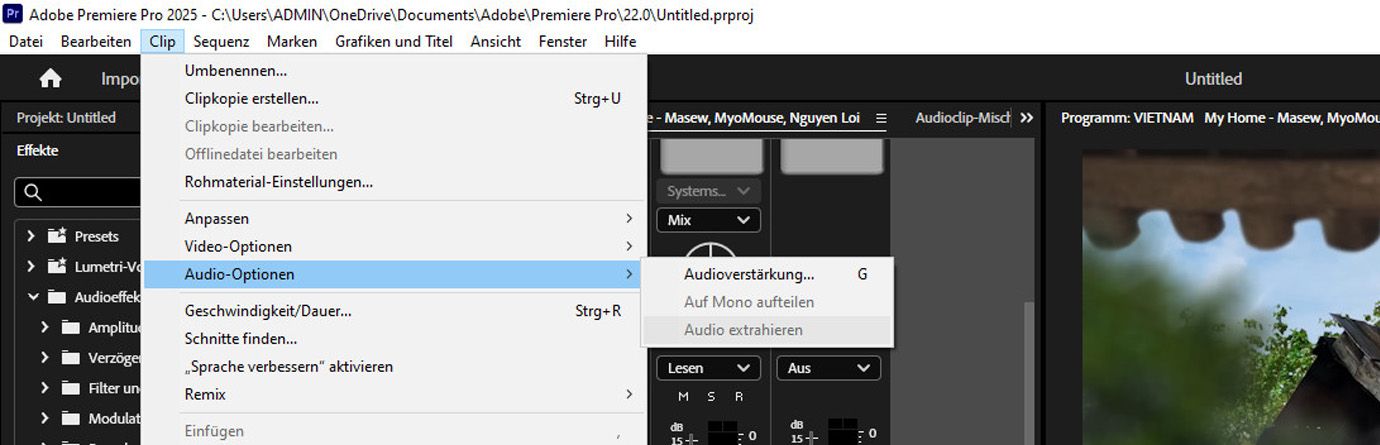
Task: Open the Lesen automation mode dropdown
Action: point(709,368)
